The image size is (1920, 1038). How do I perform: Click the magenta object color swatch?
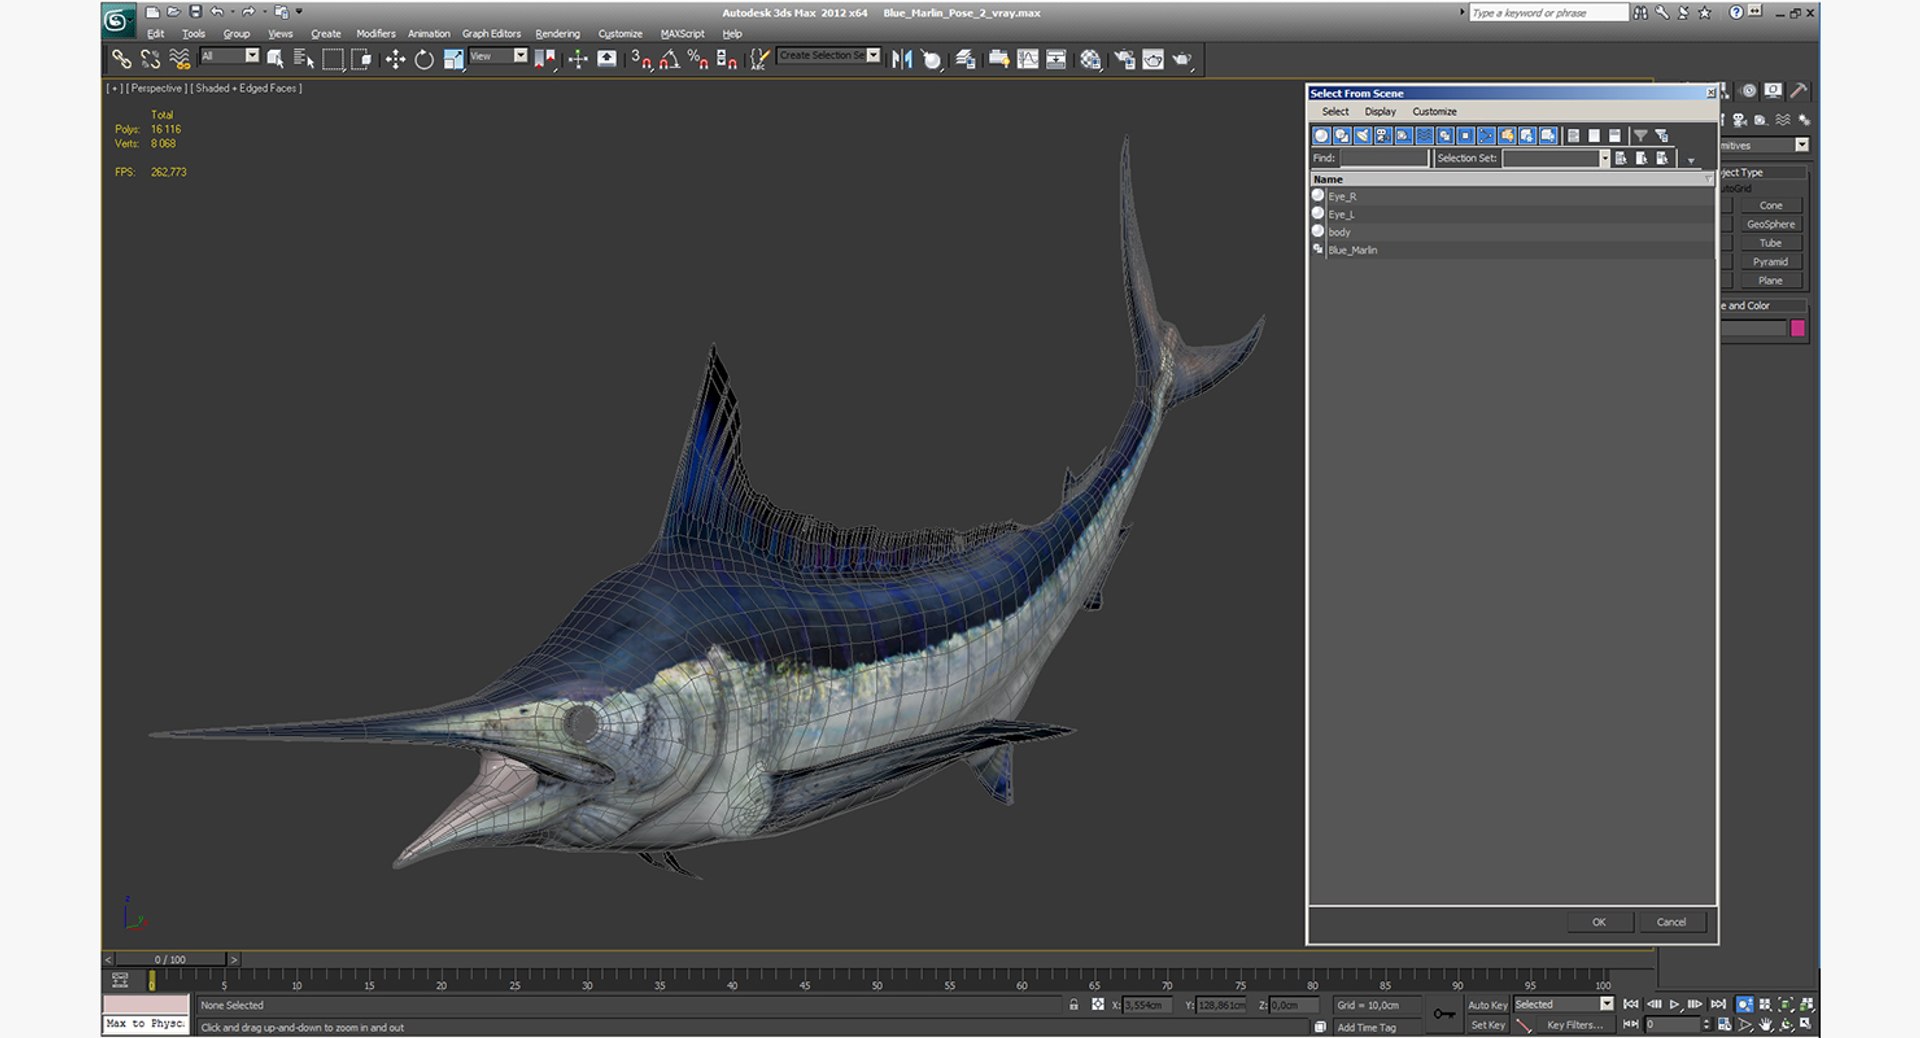1797,328
